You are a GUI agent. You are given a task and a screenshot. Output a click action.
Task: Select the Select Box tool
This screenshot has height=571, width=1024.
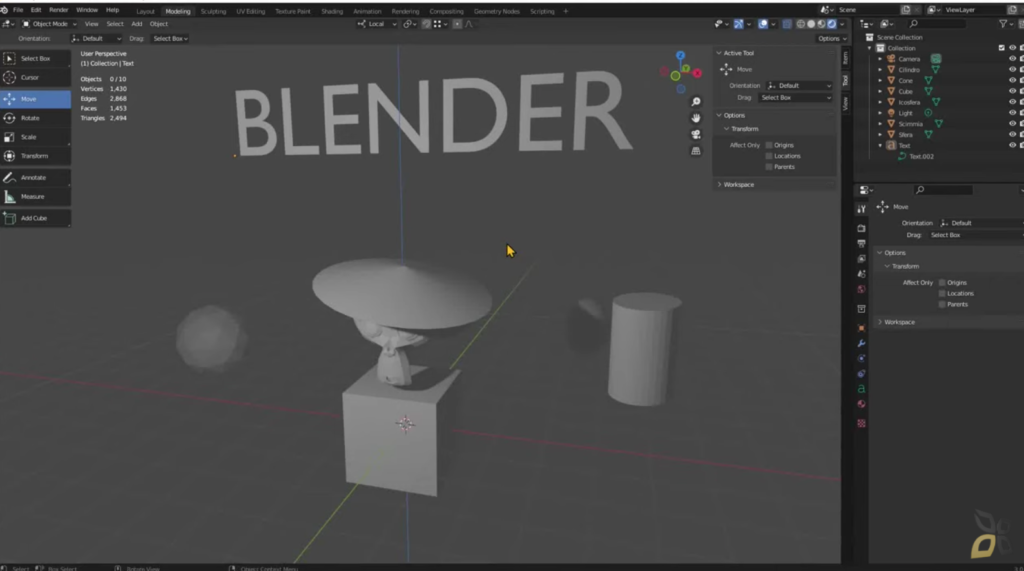[35, 58]
